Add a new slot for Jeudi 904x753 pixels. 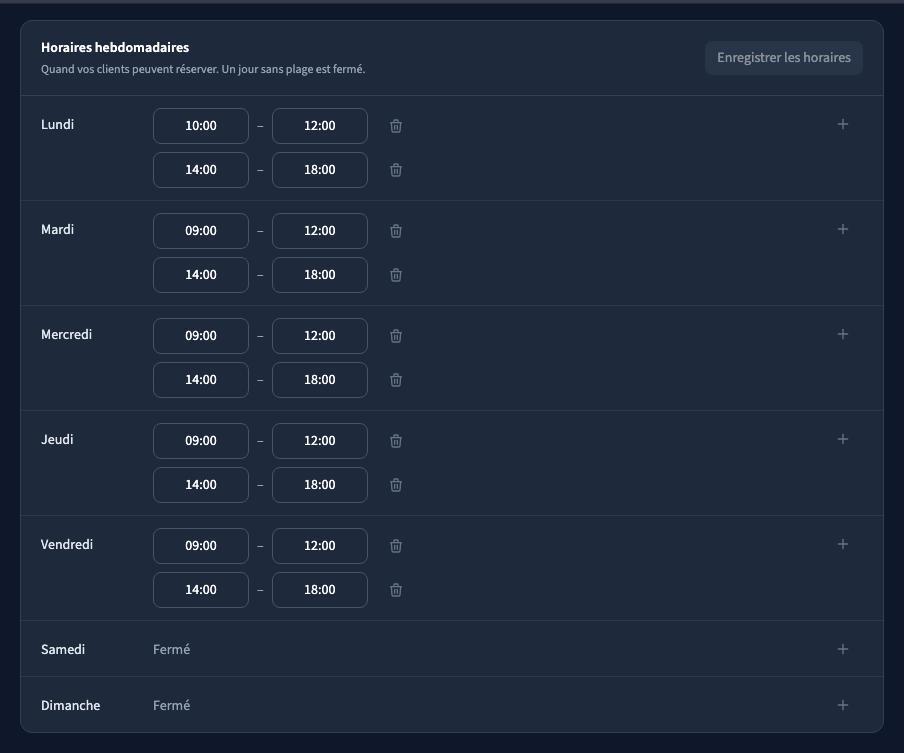[x=842, y=439]
